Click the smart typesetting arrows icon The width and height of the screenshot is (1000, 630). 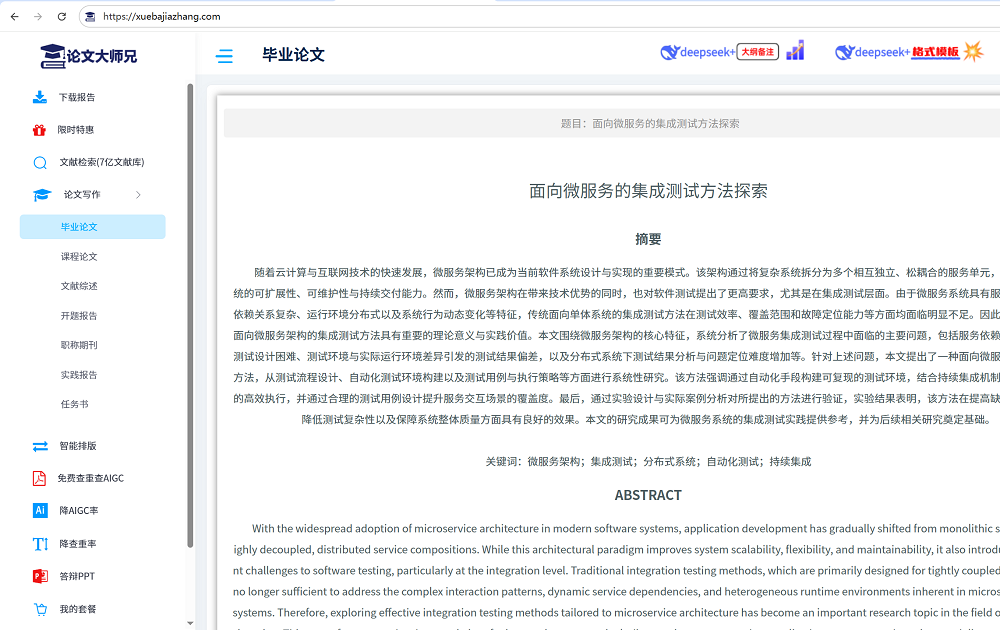click(40, 446)
